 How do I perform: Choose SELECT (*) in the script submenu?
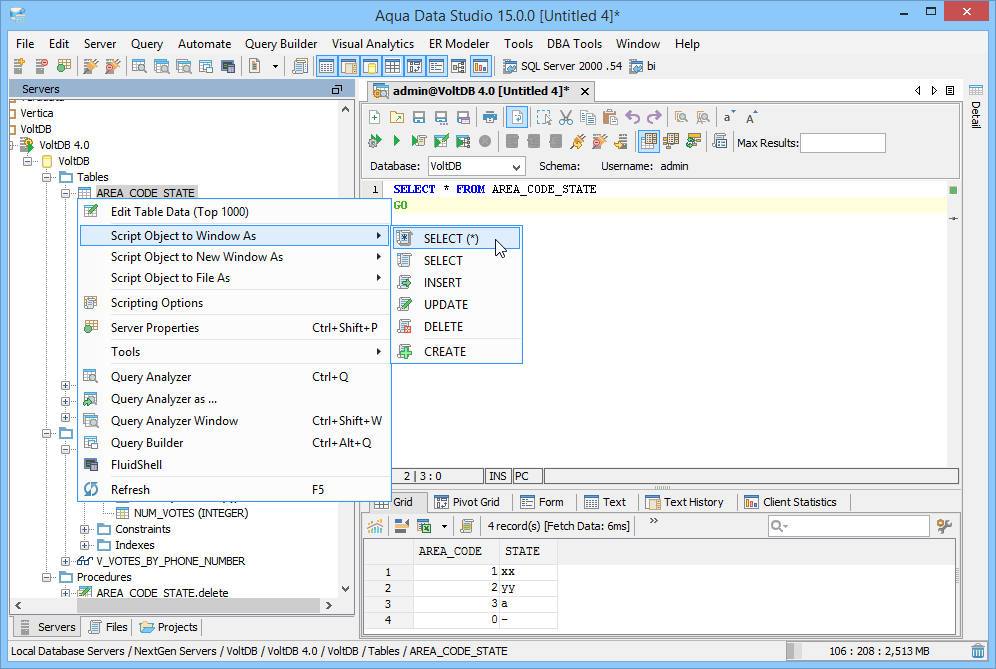(457, 238)
